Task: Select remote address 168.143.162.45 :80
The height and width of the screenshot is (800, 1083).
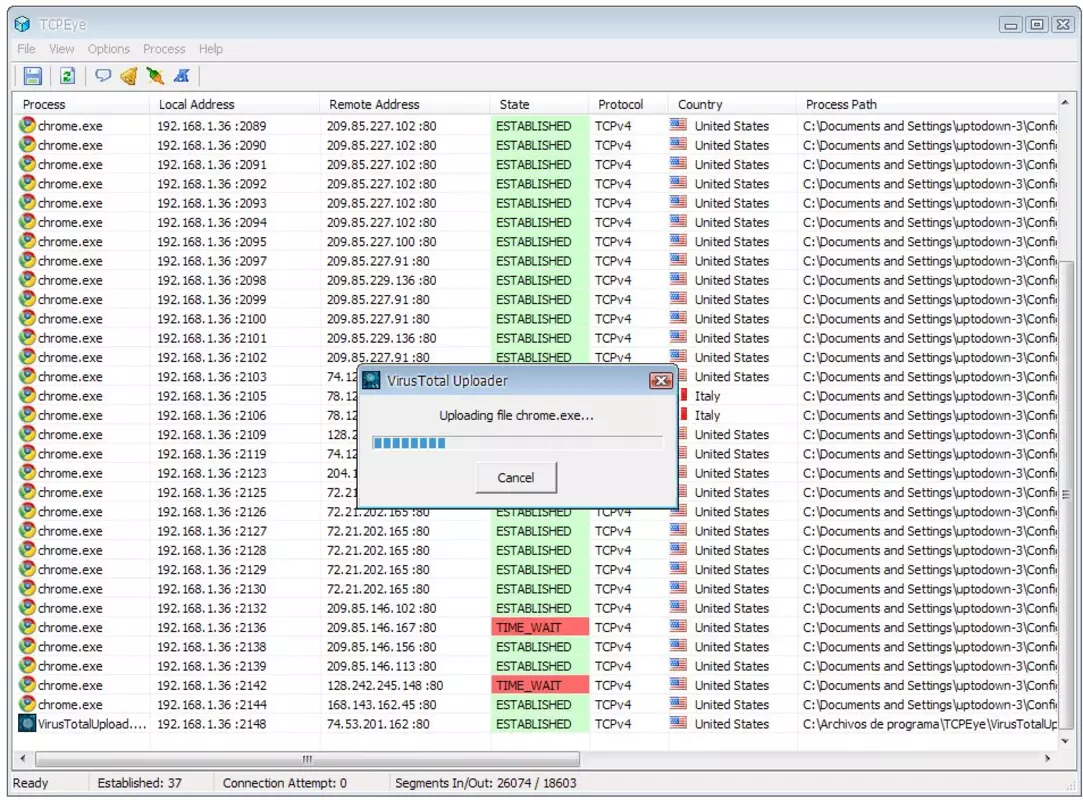Action: coord(381,705)
